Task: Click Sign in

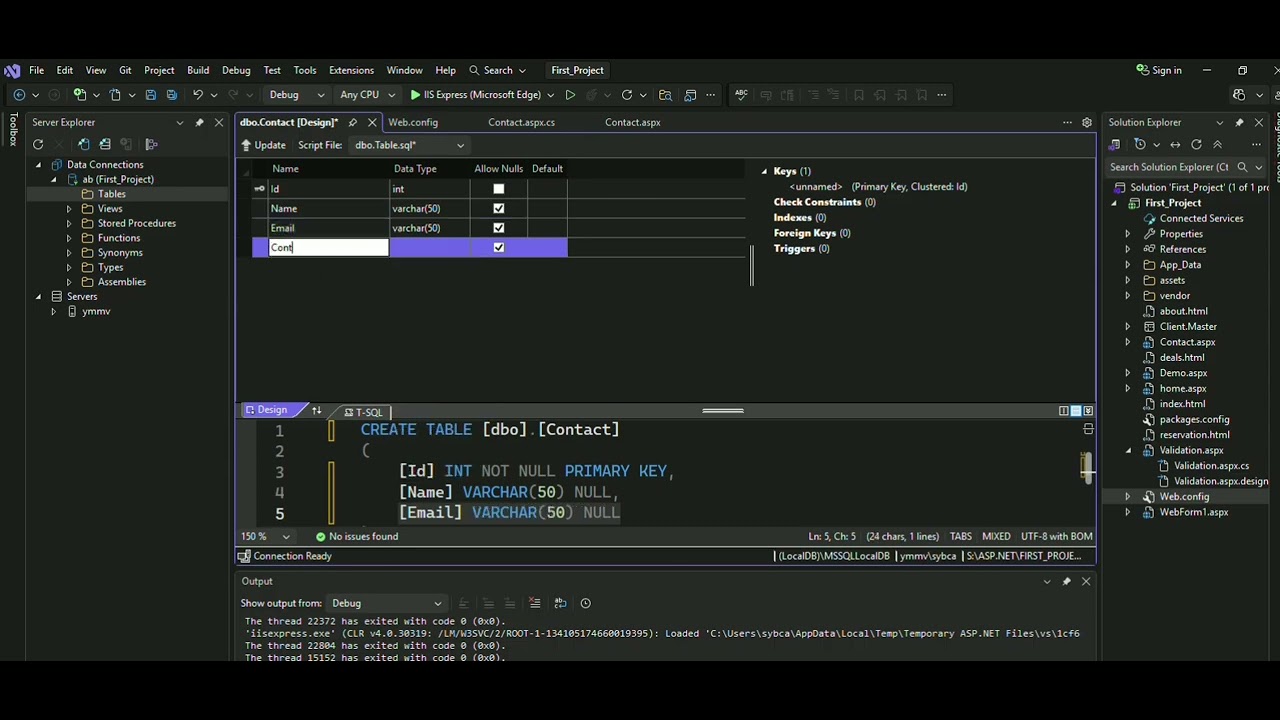Action: click(1159, 70)
